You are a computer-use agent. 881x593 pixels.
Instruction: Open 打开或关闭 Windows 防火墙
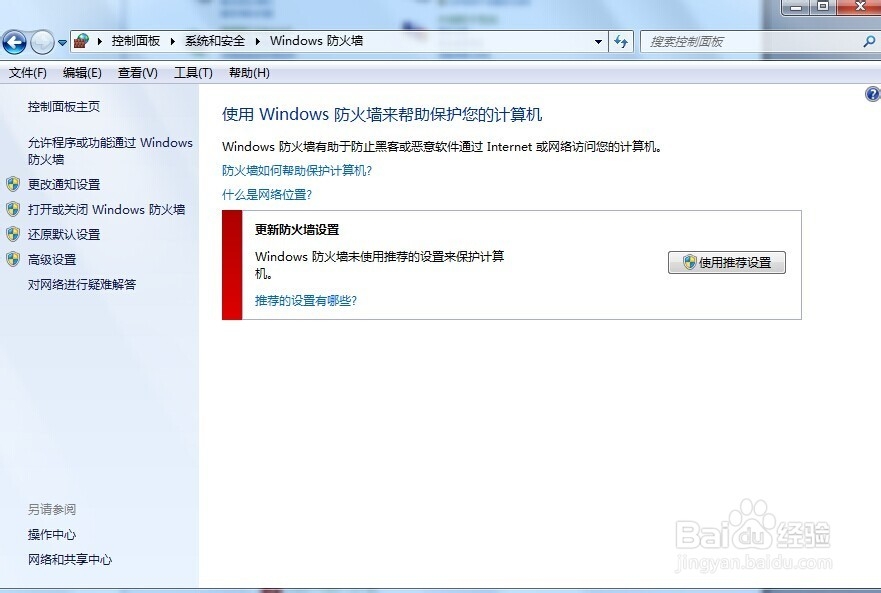107,210
